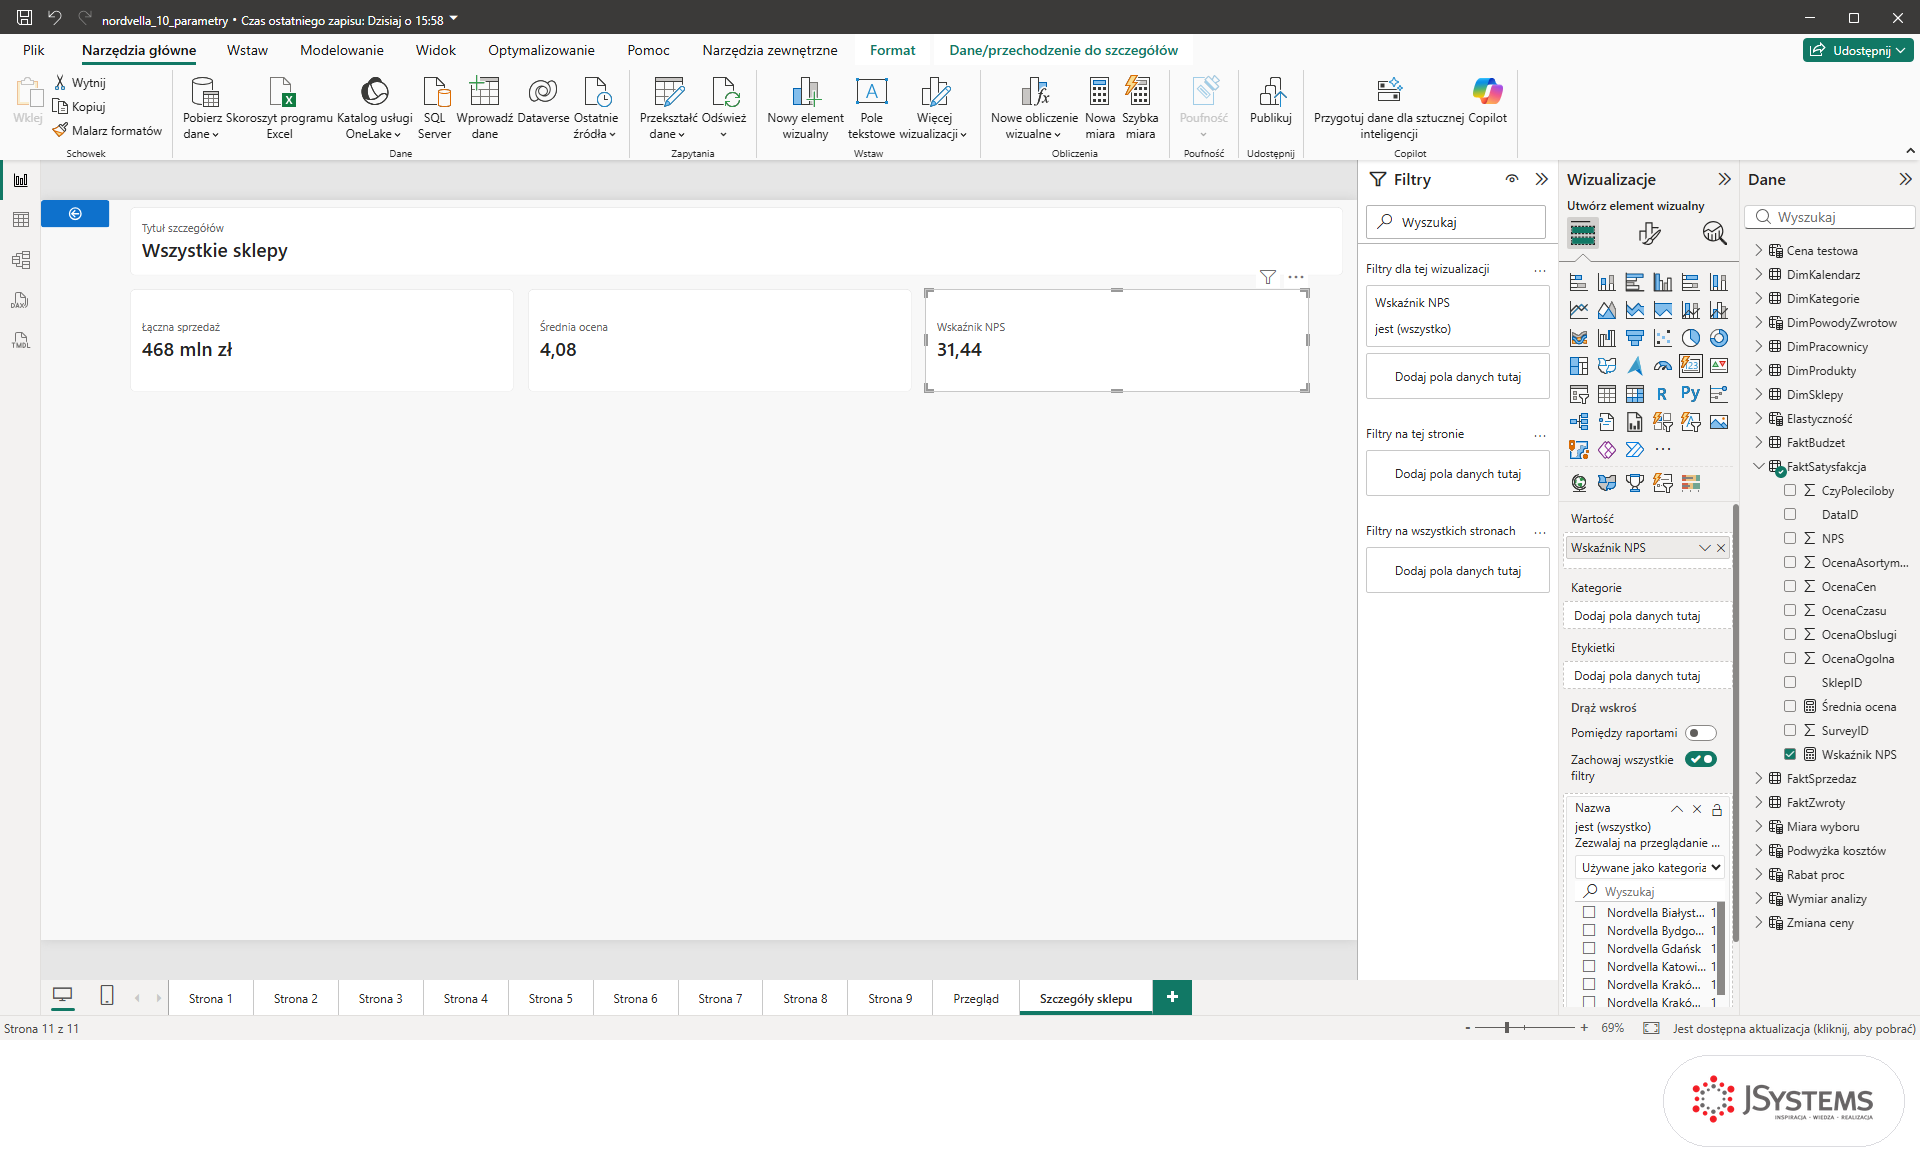Collapse the Filtry pane with the chevrons

coord(1541,180)
